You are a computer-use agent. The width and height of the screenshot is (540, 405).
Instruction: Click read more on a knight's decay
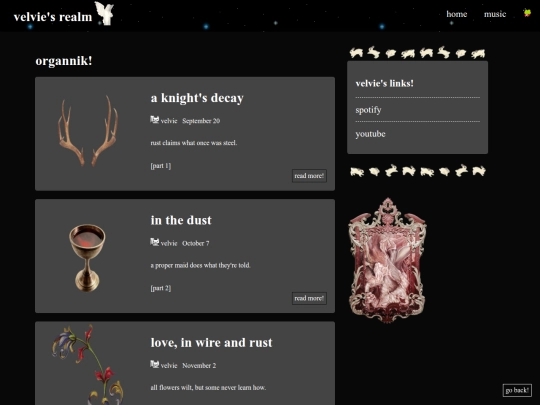click(309, 176)
